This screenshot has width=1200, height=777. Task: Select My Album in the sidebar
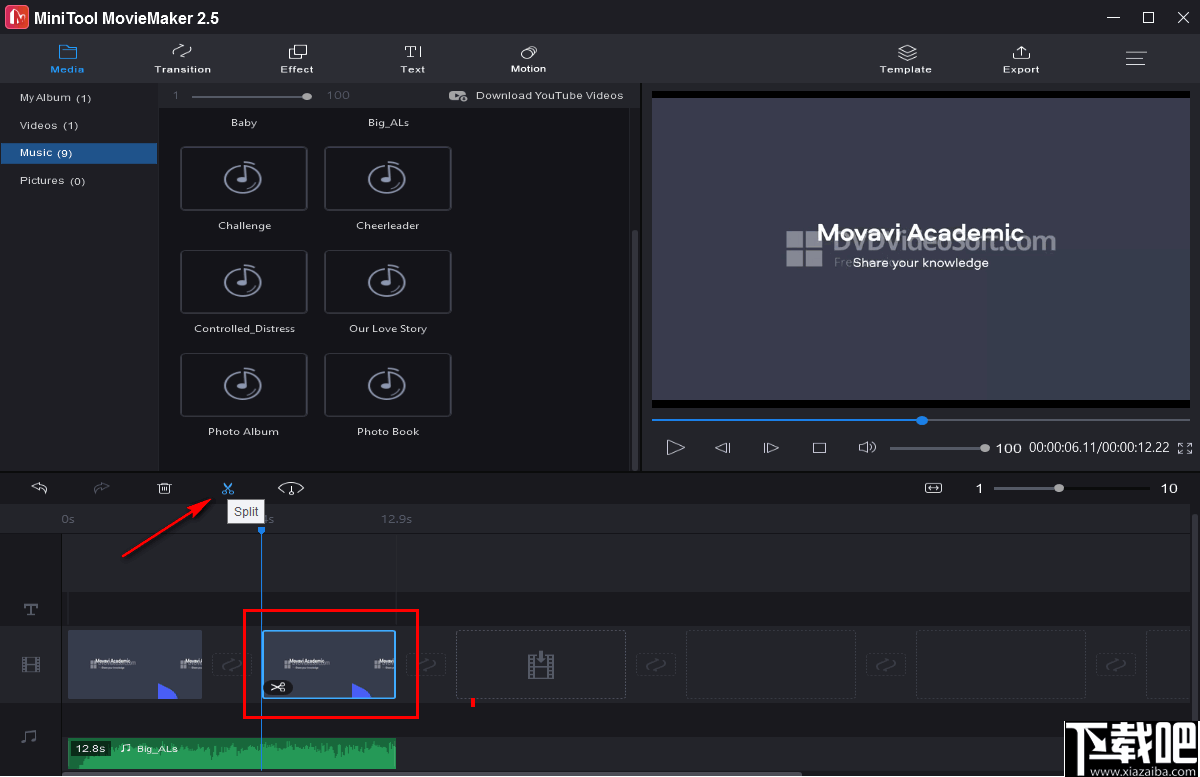tap(46, 97)
